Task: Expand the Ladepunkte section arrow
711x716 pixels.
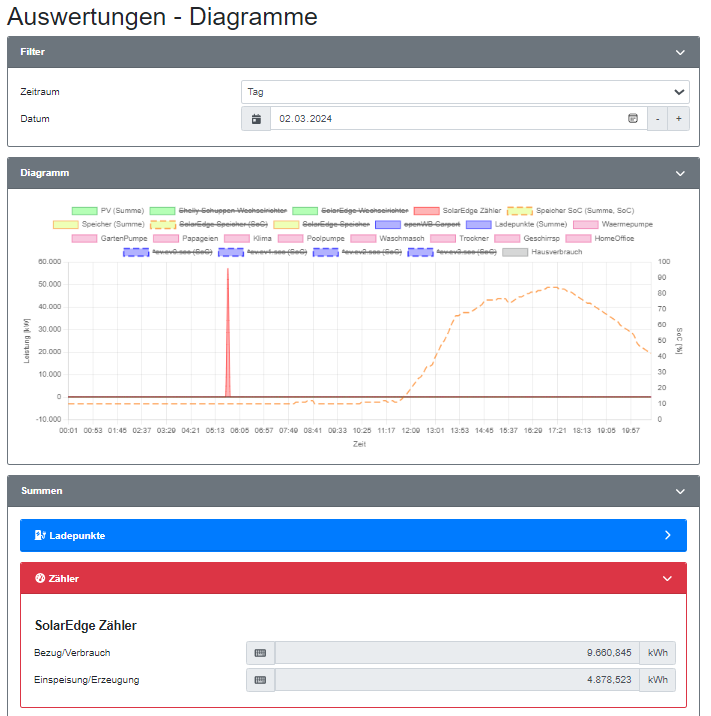Action: point(668,535)
